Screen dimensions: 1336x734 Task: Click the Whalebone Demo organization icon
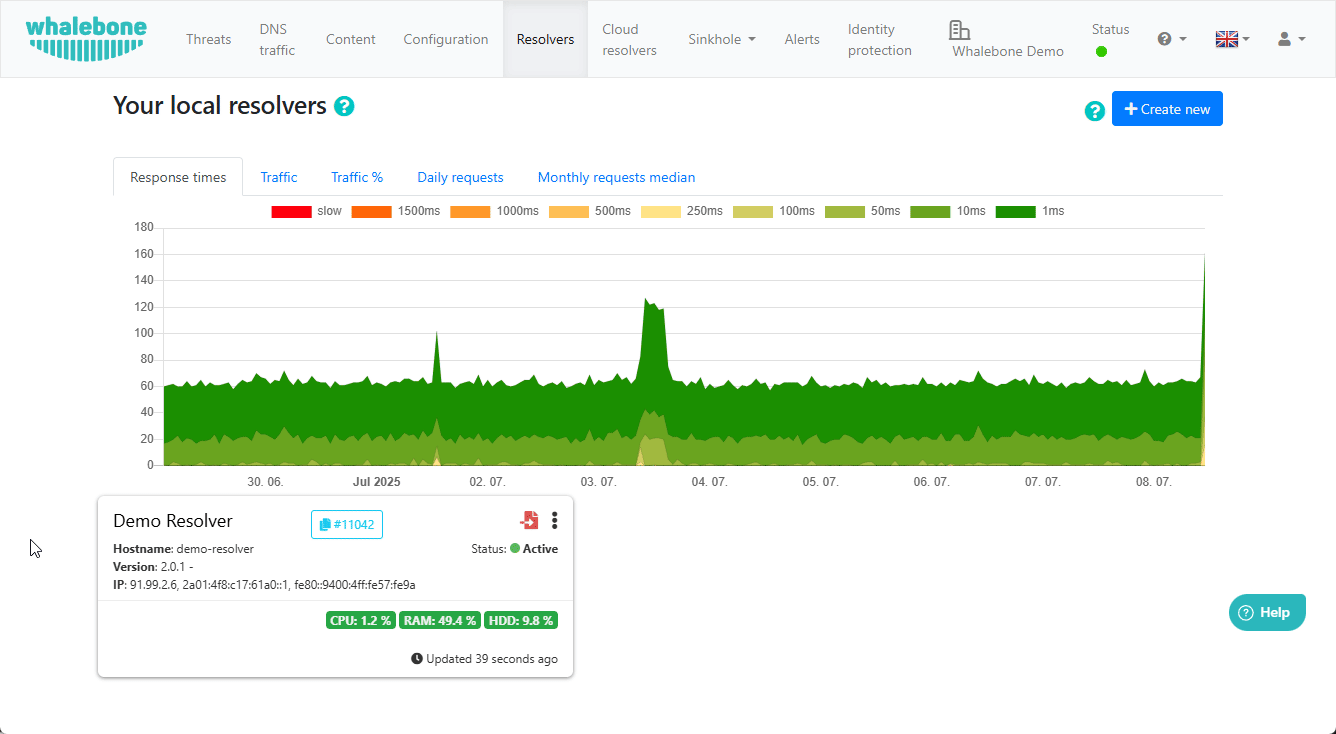[960, 30]
